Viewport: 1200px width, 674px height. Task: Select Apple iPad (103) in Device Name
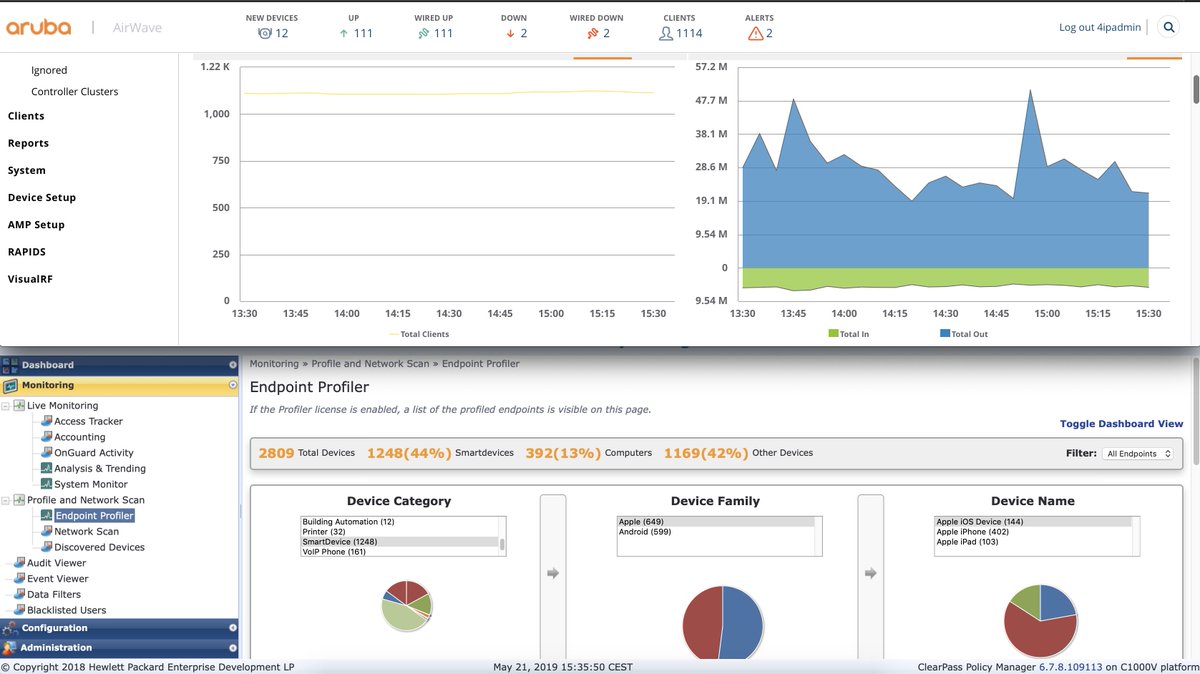point(1033,542)
